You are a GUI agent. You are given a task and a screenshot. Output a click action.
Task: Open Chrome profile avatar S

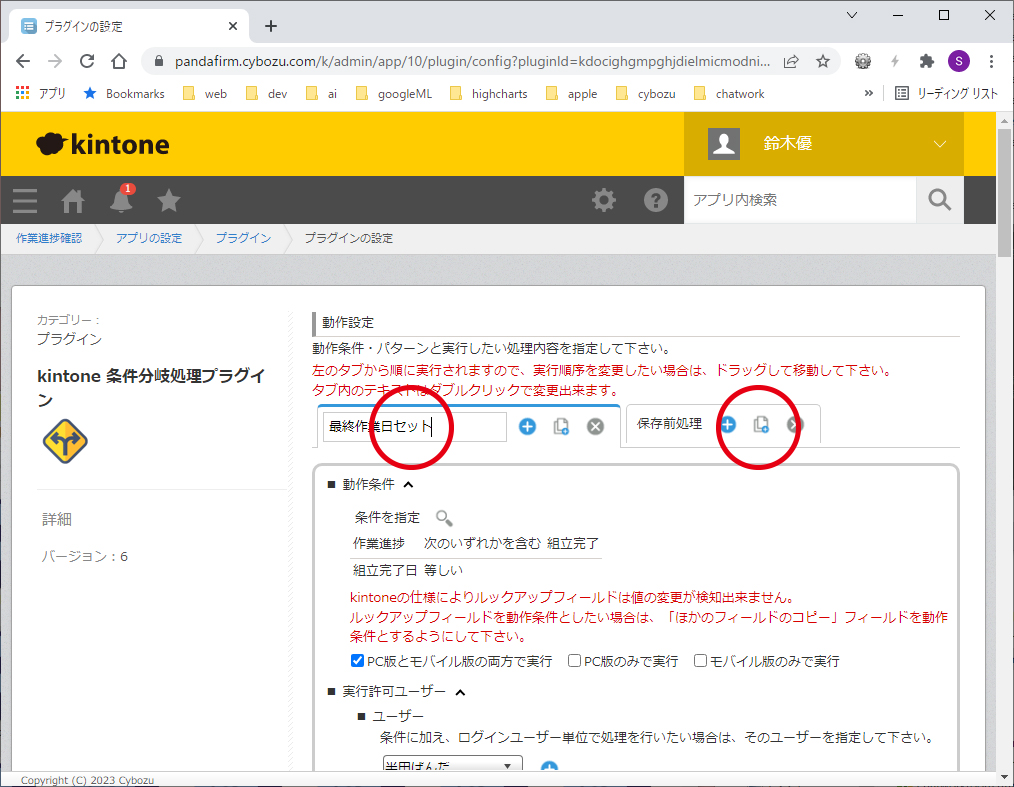(958, 61)
